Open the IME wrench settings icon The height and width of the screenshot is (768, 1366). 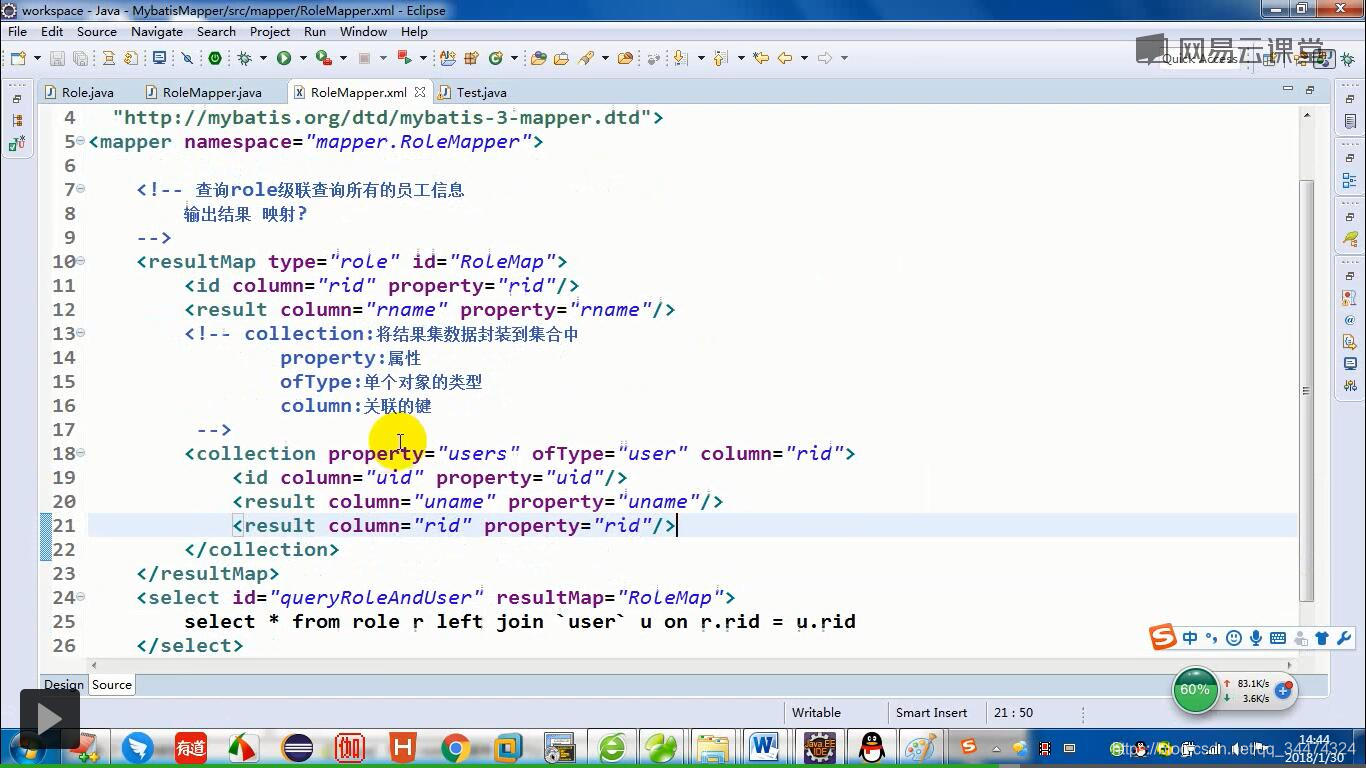(1344, 638)
